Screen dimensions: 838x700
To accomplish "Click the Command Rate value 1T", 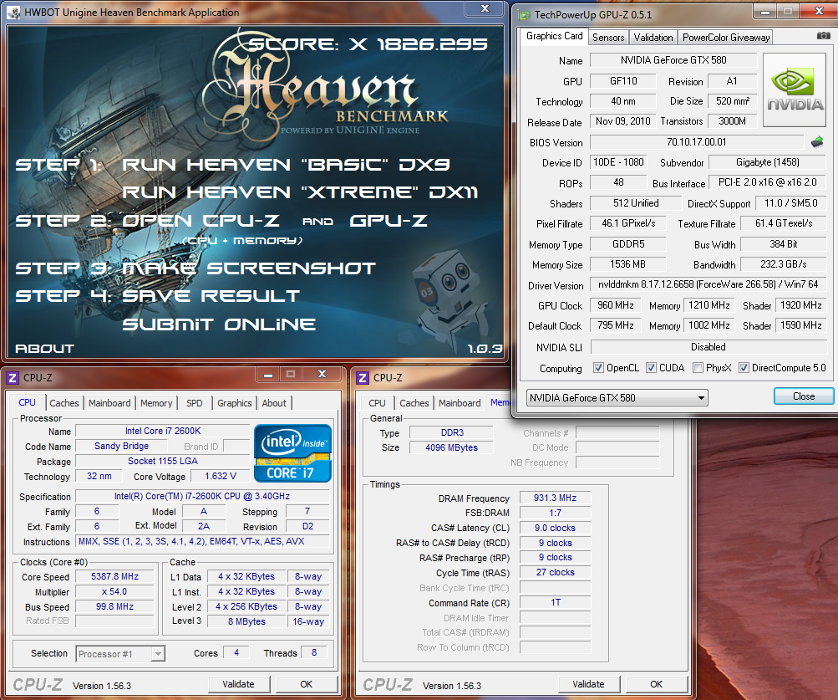I will click(555, 603).
